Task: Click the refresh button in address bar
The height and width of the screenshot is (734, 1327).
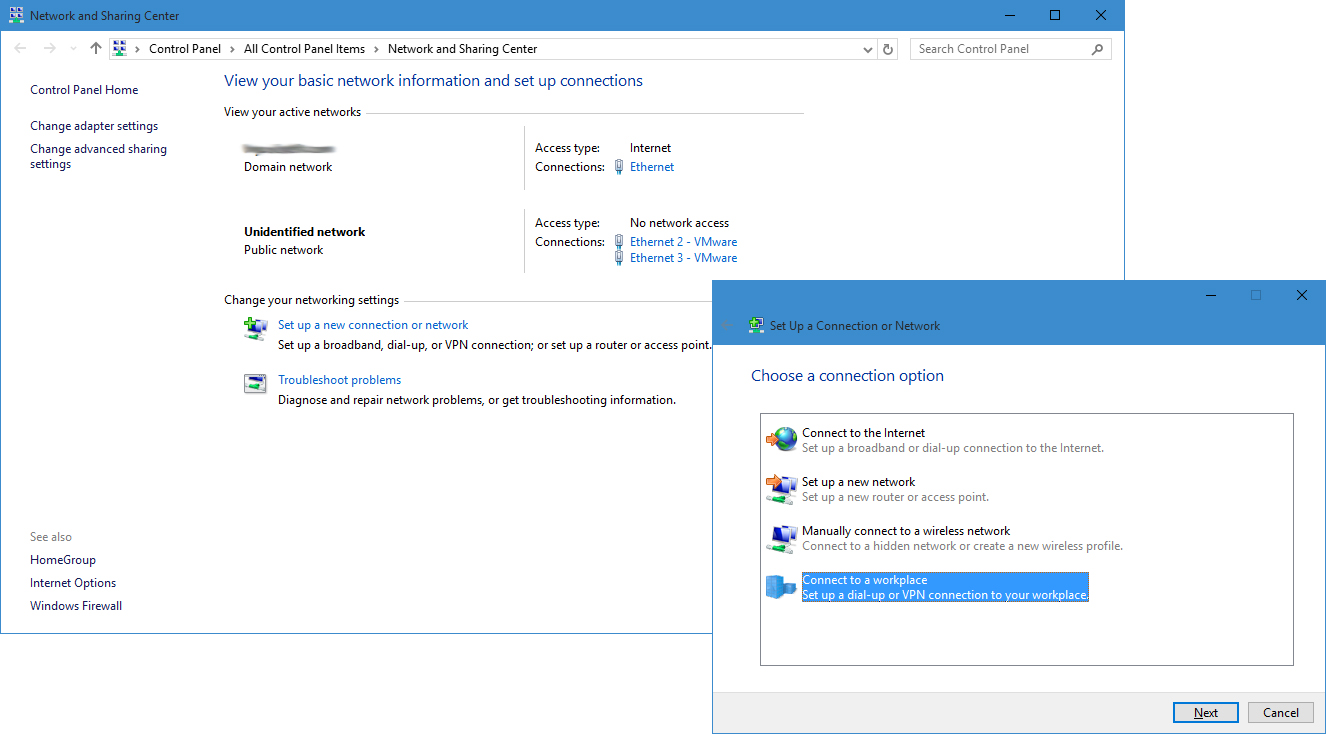Action: tap(889, 49)
